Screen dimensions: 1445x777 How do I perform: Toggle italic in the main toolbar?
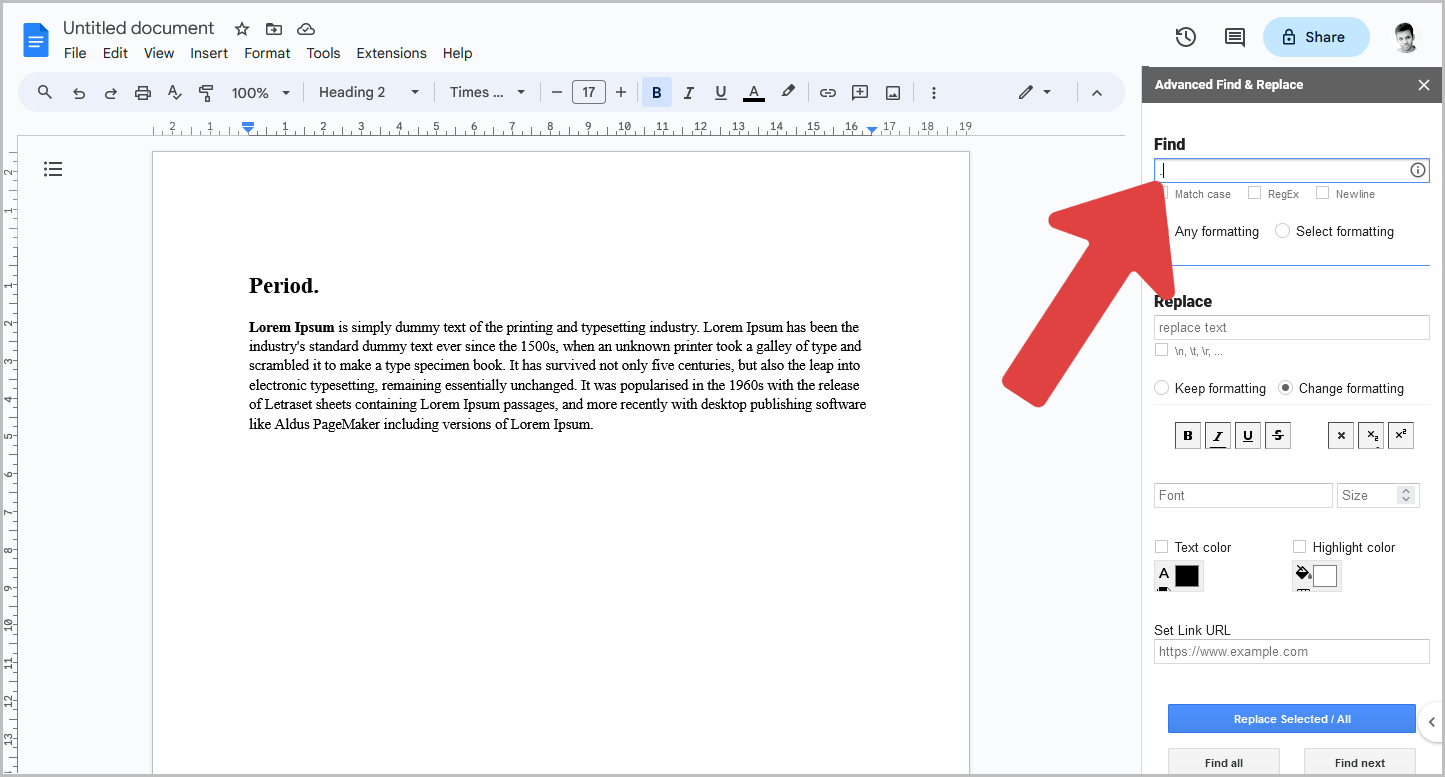tap(689, 93)
